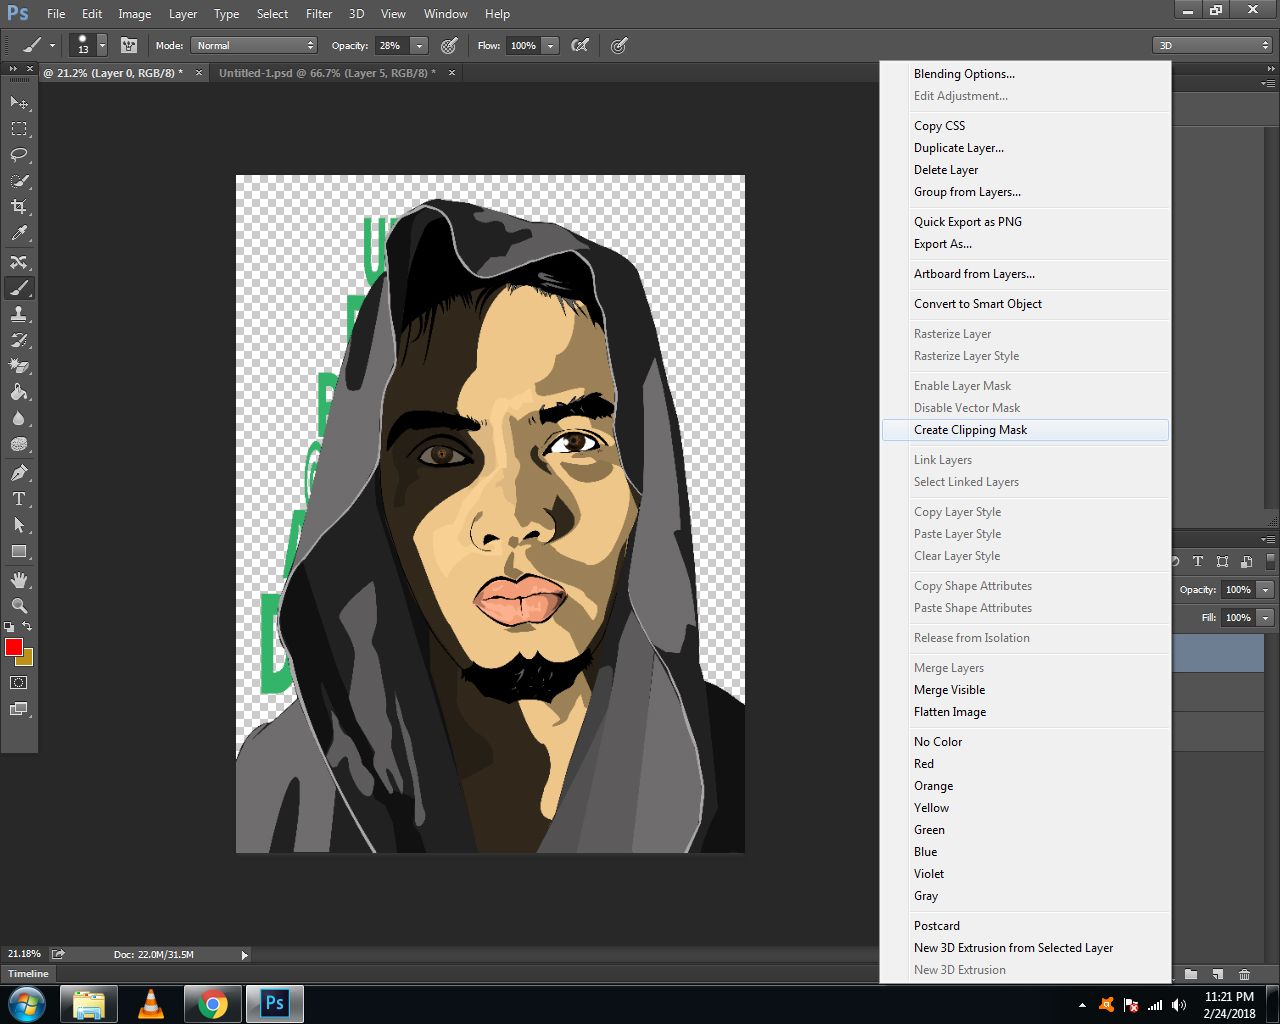The width and height of the screenshot is (1280, 1024).
Task: Select the Crop tool
Action: pos(19,207)
